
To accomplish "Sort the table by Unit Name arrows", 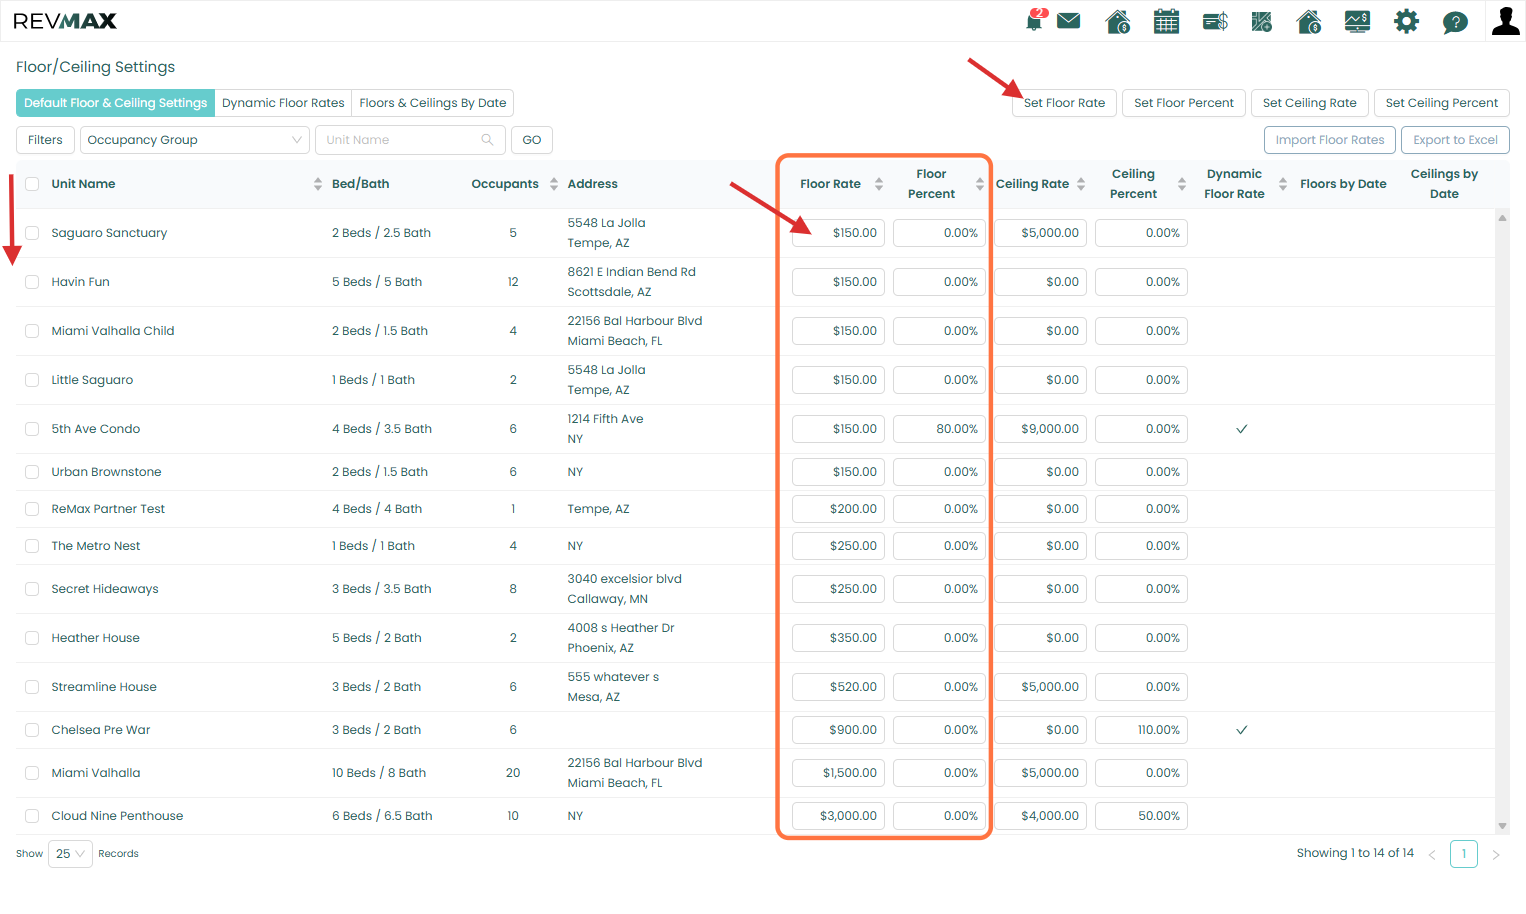I will 318,184.
